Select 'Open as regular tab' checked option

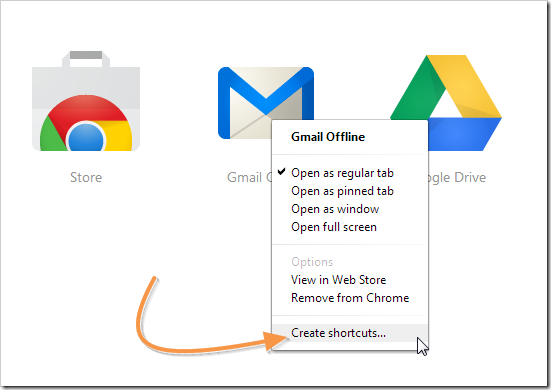click(x=350, y=173)
